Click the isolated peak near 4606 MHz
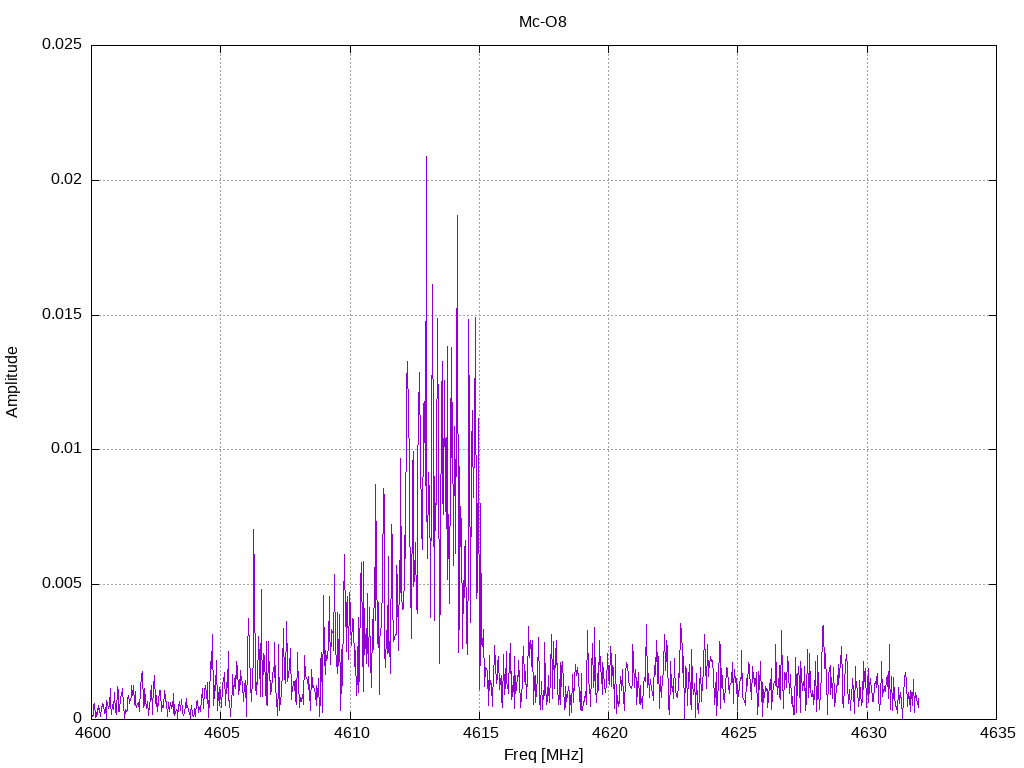 click(x=253, y=532)
